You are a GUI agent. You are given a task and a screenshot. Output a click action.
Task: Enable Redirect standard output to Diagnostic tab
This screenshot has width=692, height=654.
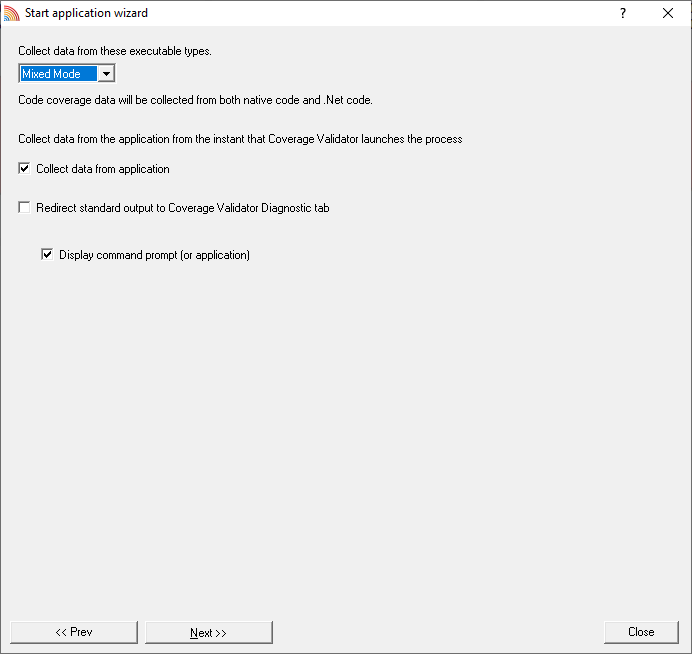[x=24, y=207]
